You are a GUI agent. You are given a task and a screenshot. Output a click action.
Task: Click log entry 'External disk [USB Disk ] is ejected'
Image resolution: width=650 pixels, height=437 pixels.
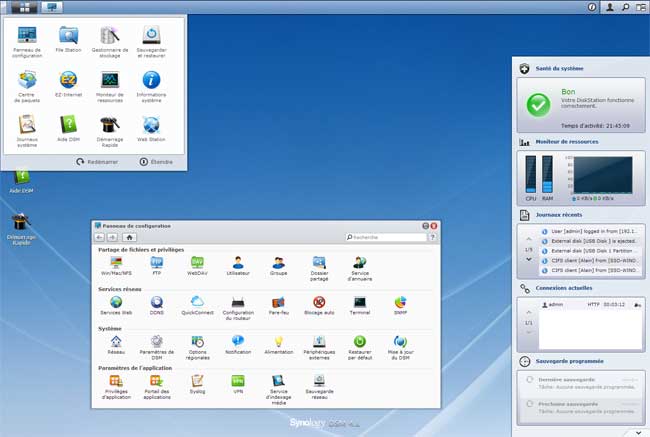(x=590, y=241)
